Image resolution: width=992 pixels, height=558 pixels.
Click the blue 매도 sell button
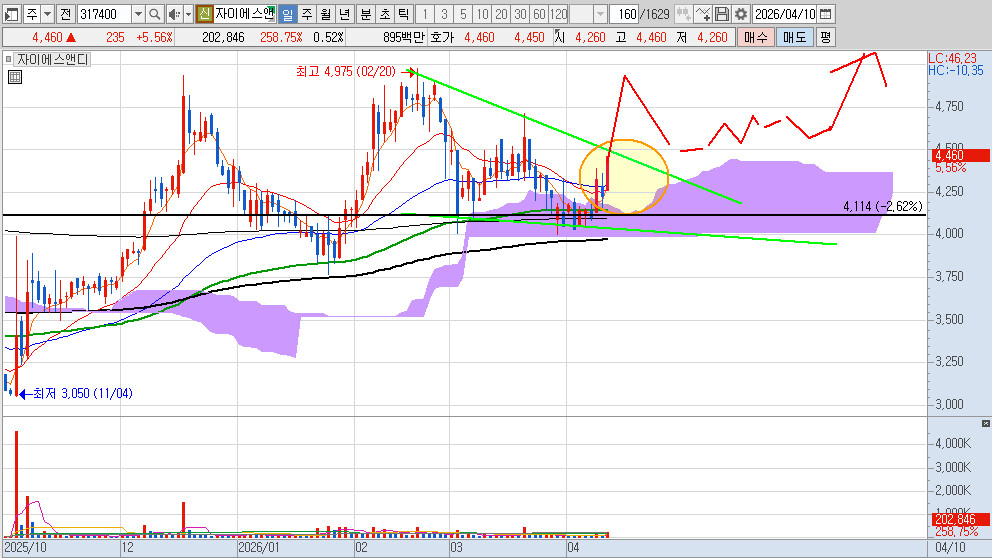pos(795,37)
